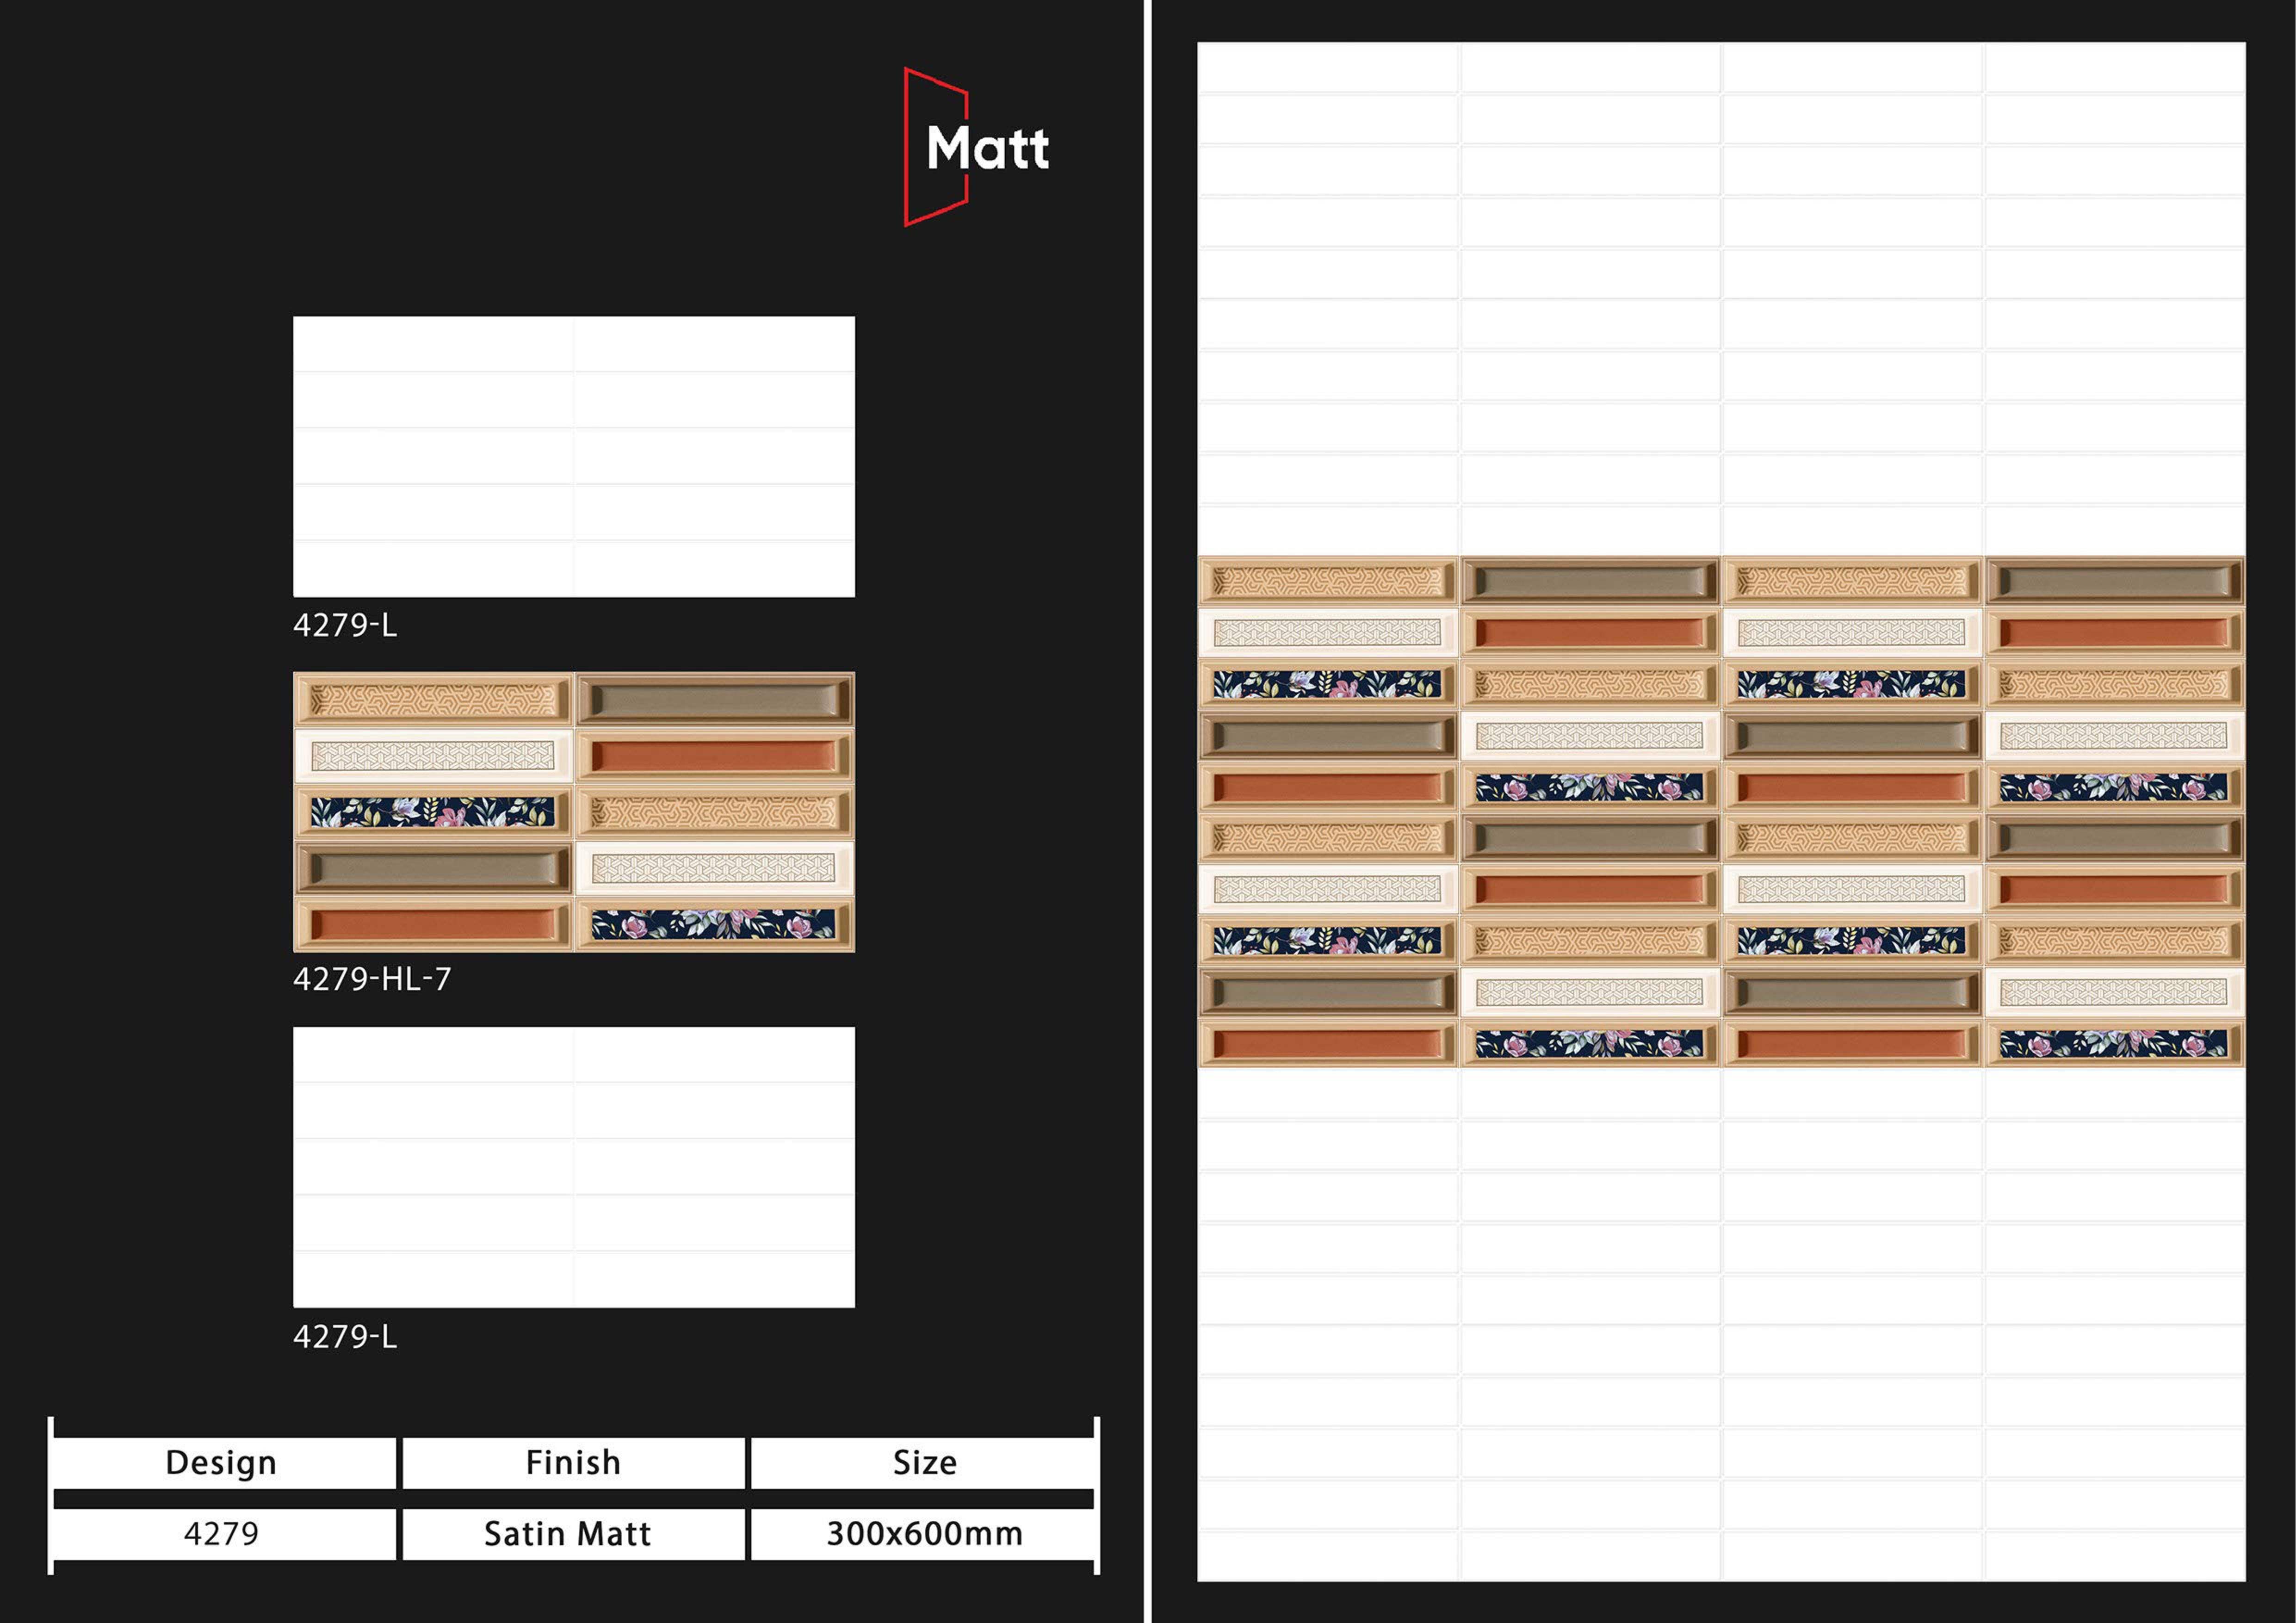
Task: Select the 4279-HL-7 highlighter tile thumbnail
Action: tap(573, 811)
